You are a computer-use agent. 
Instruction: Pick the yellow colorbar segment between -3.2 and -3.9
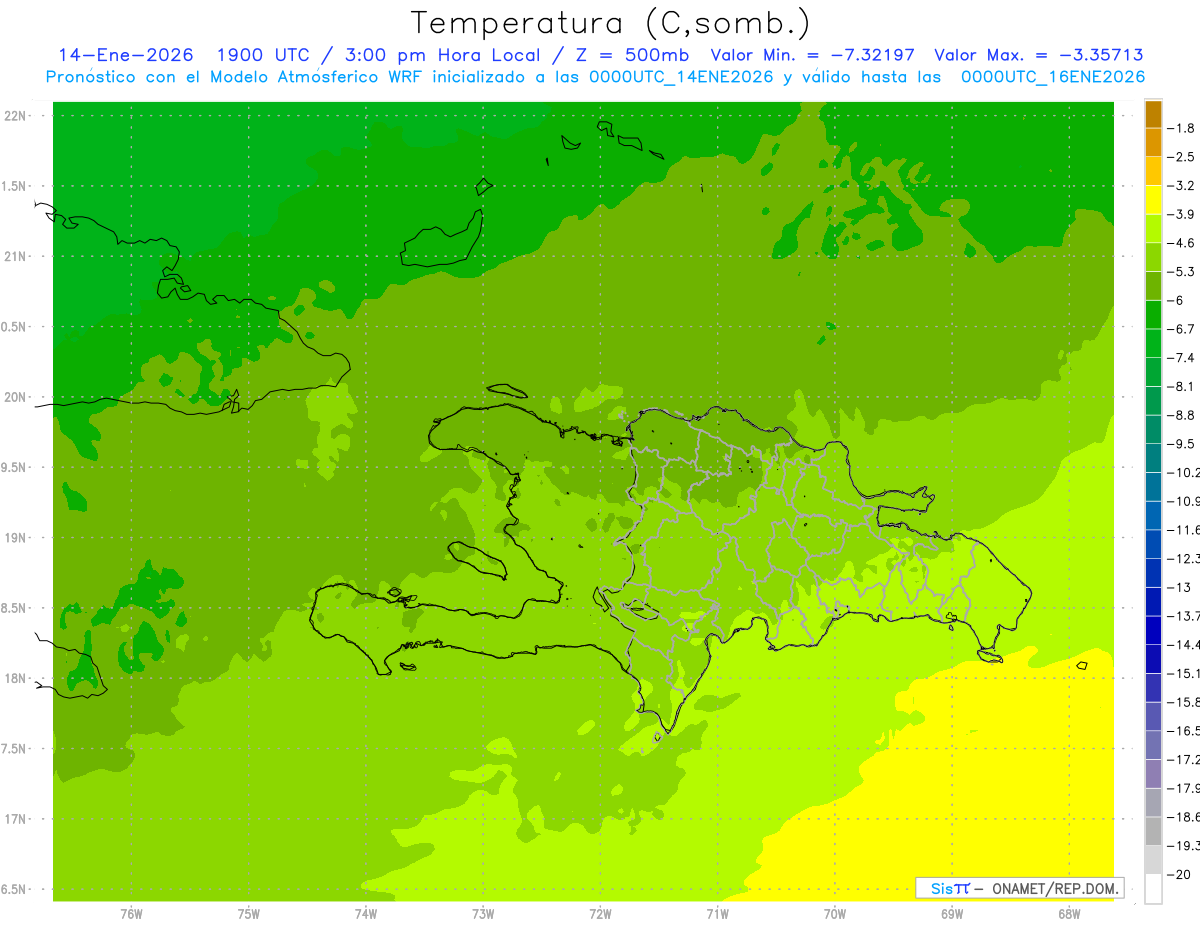click(1153, 200)
